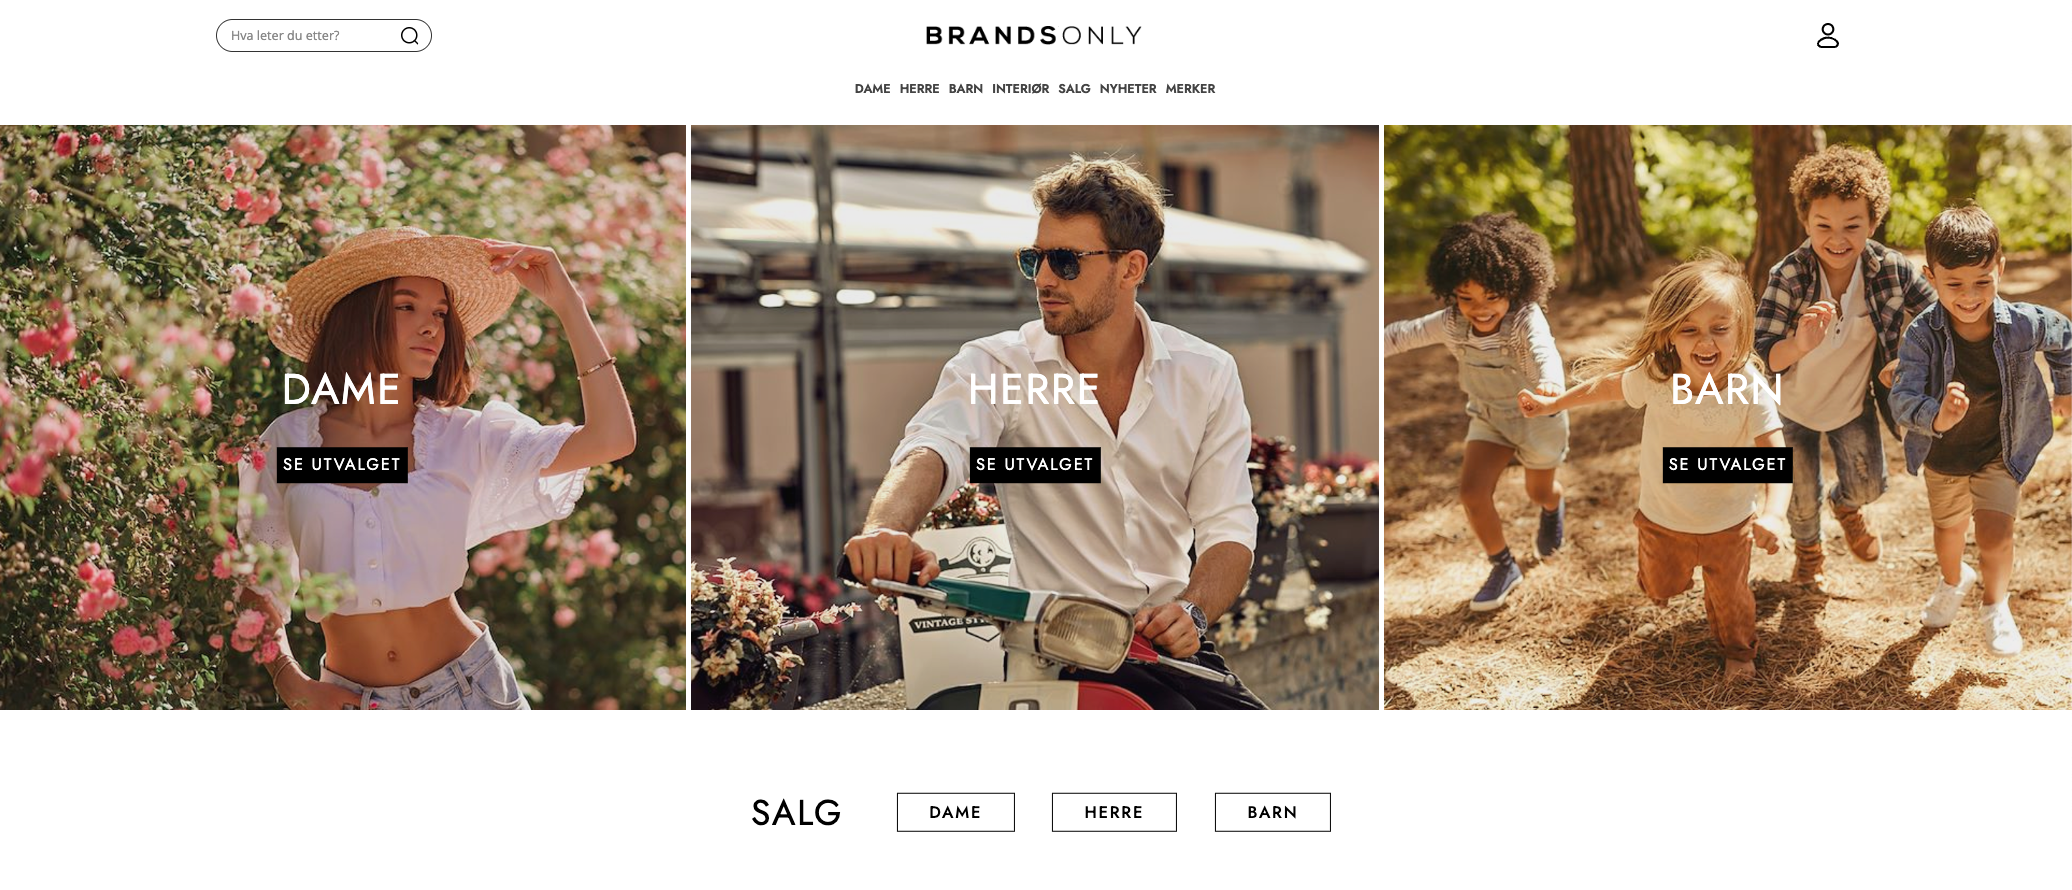Go to INTERIØR in the navigation bar
Image resolution: width=2072 pixels, height=890 pixels.
click(1020, 89)
